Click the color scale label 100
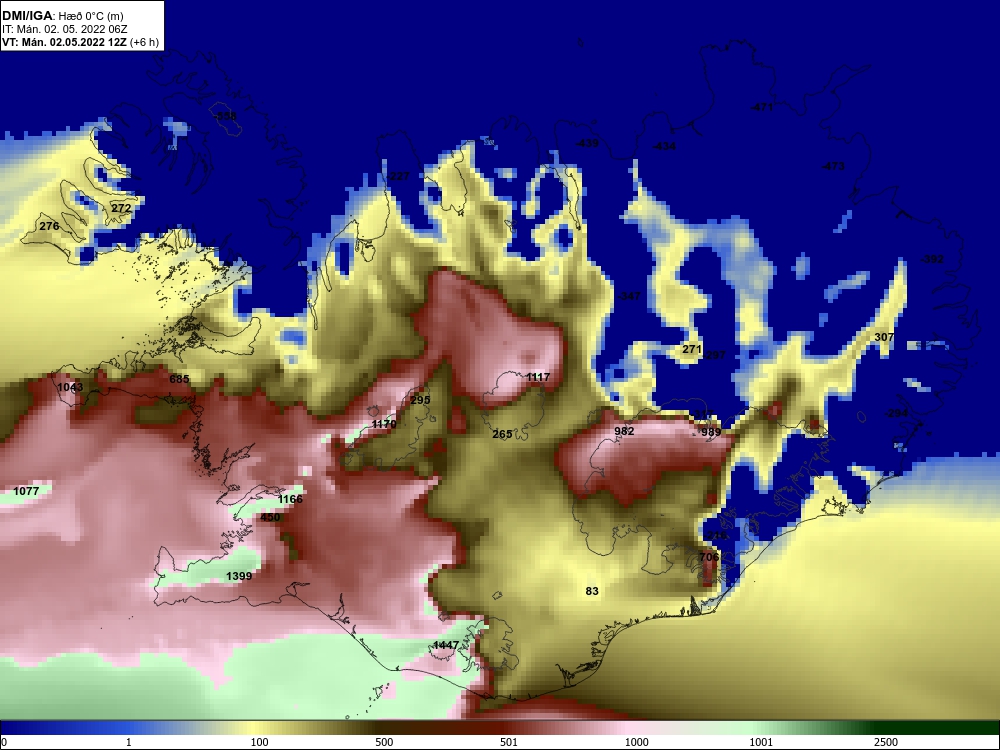Viewport: 1000px width, 750px height. (x=260, y=742)
